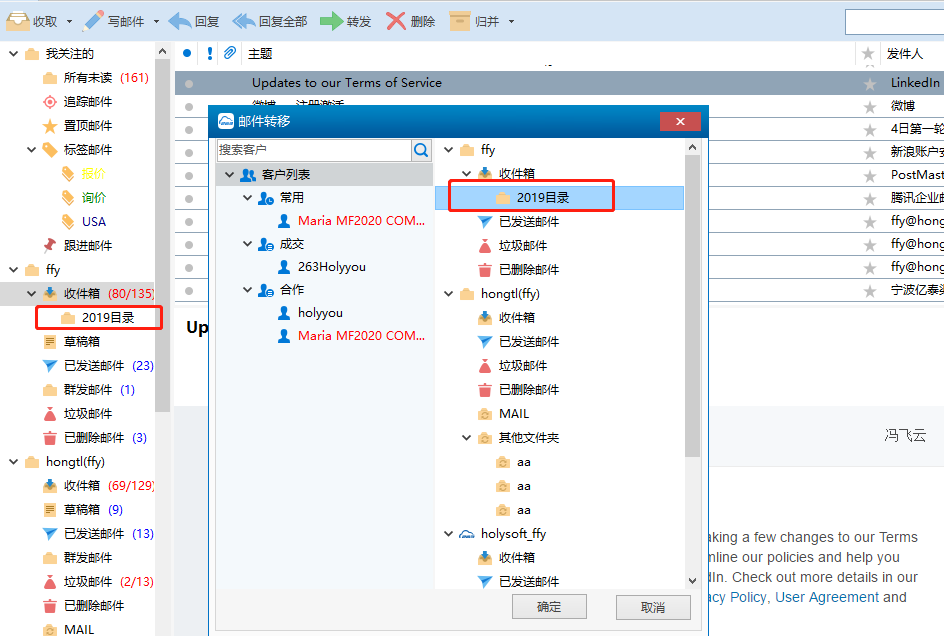The image size is (944, 636).
Task: Collapse the 客户列表 tree node
Action: 229,175
